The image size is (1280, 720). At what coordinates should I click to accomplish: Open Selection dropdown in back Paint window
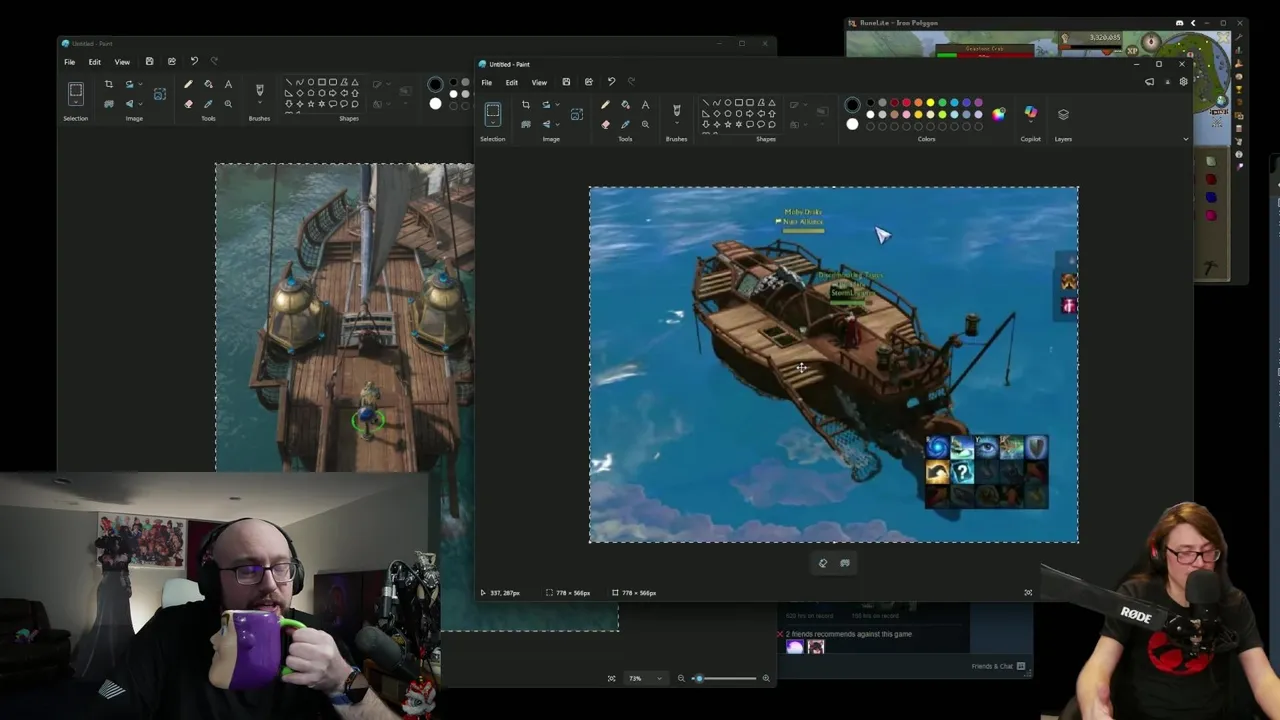[75, 102]
